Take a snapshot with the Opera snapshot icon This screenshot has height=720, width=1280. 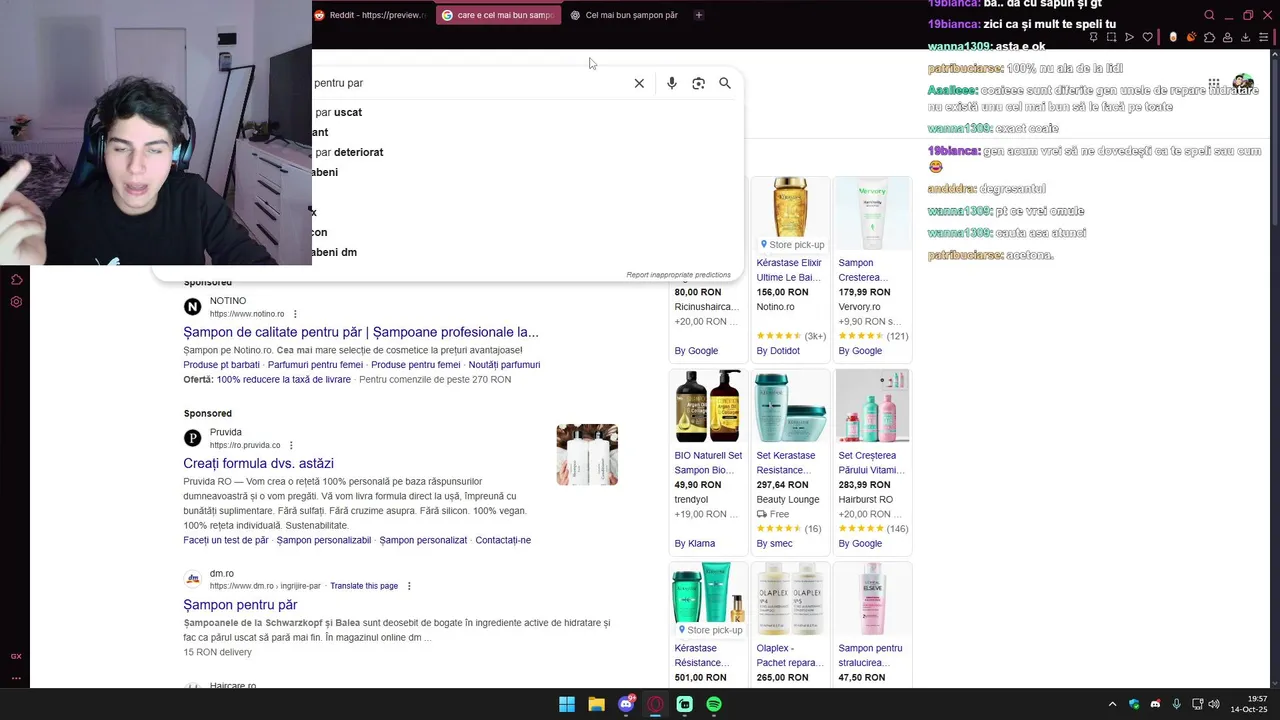tap(1112, 37)
